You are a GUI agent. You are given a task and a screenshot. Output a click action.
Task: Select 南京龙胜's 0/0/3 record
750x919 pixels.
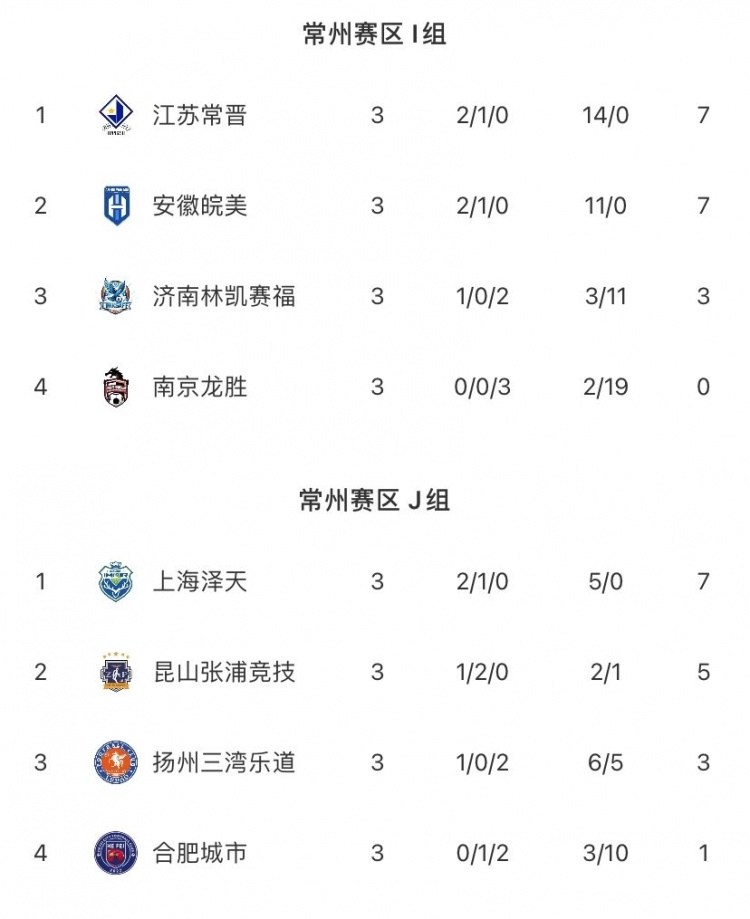(x=482, y=388)
